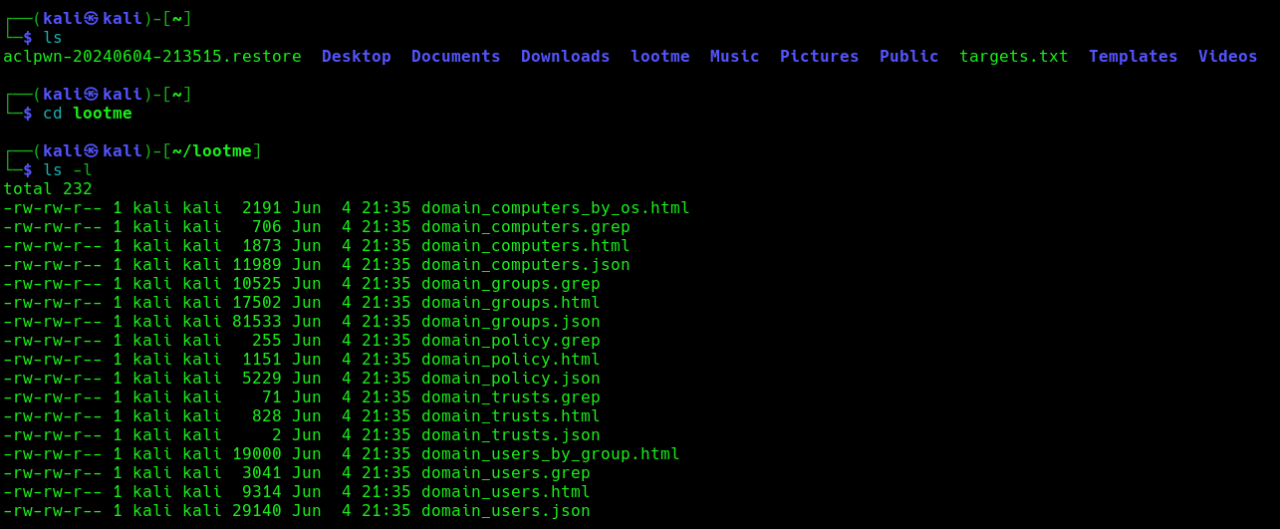Click the file size value 19000
The height and width of the screenshot is (529, 1280).
coord(257,454)
